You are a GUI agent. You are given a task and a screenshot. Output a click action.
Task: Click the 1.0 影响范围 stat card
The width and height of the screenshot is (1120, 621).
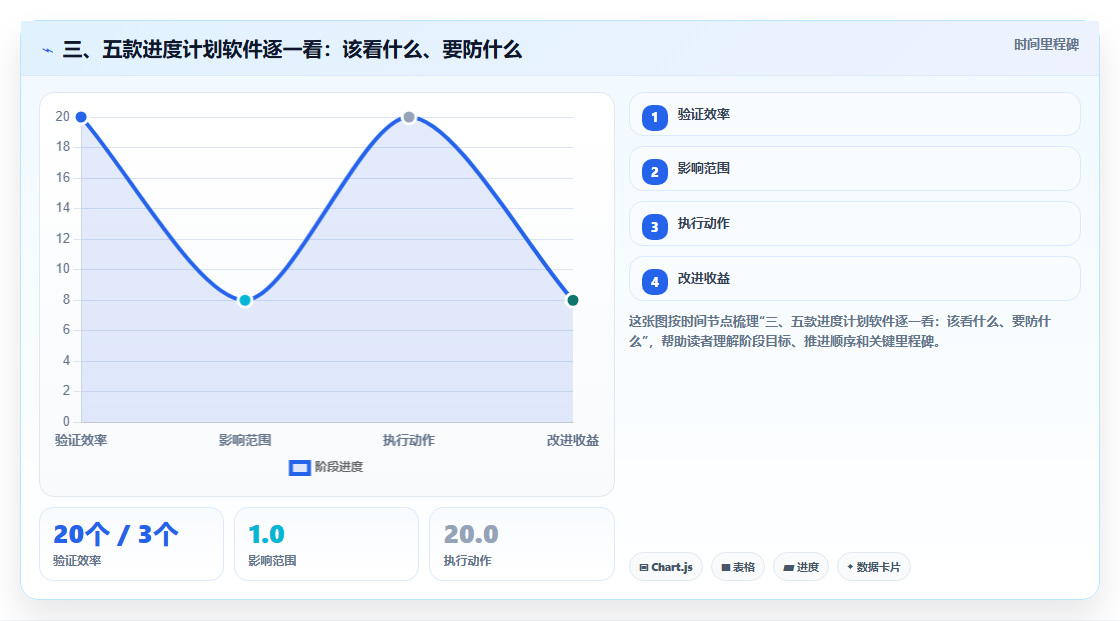point(326,544)
